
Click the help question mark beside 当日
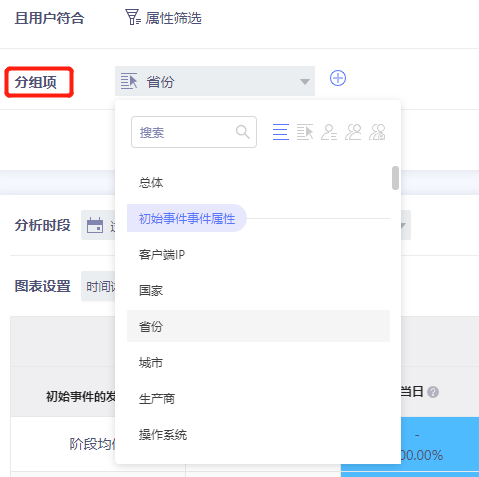433,392
